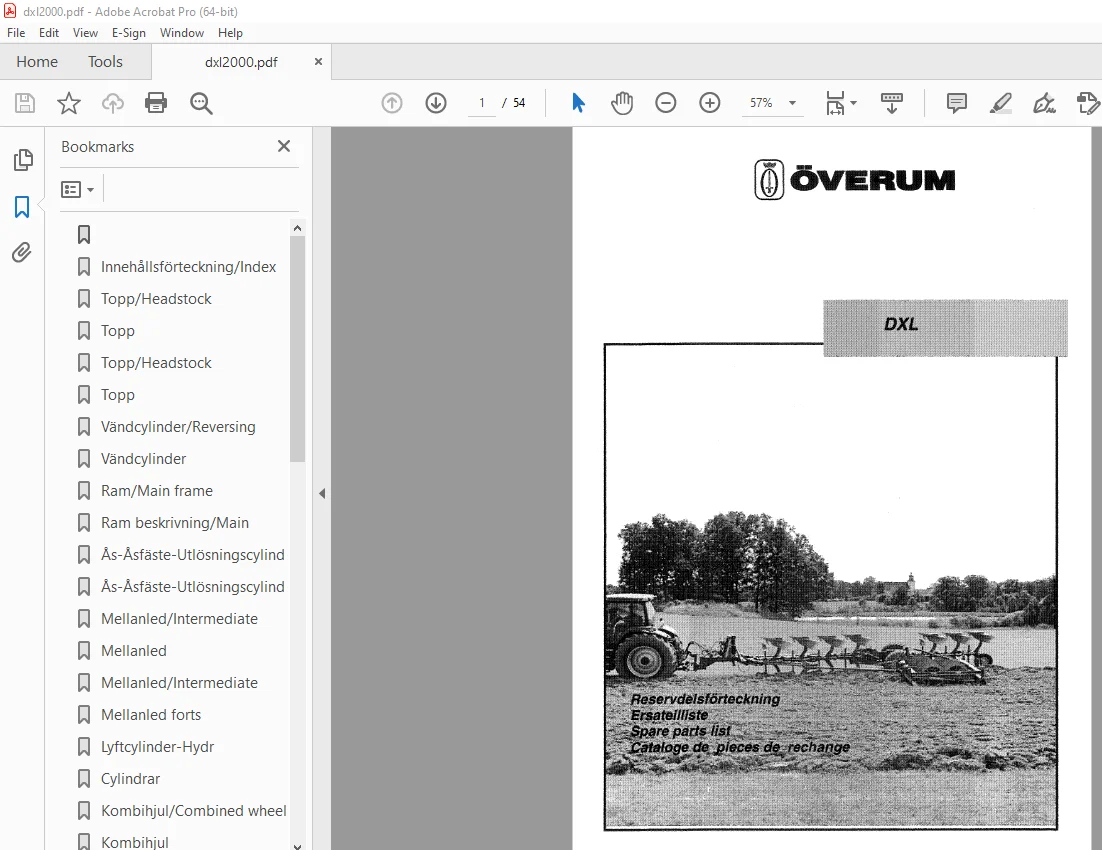Click the fit page width icon
The width and height of the screenshot is (1102, 850).
(835, 103)
